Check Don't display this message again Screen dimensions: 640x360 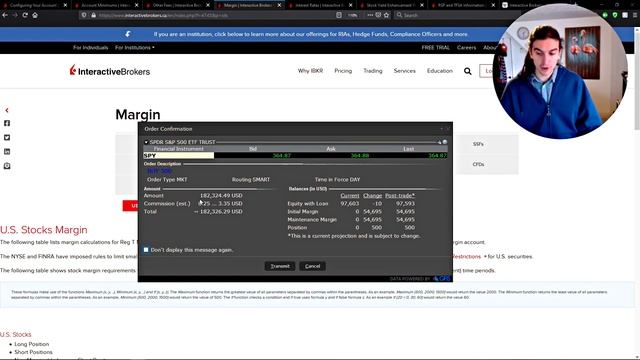[x=146, y=249]
